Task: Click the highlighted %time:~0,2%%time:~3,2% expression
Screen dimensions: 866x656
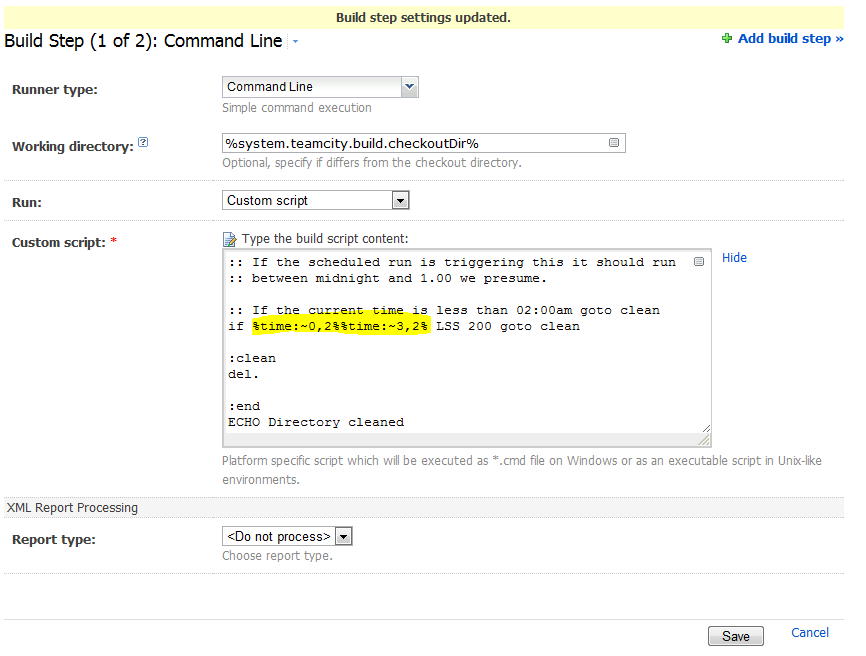Action: [x=340, y=326]
